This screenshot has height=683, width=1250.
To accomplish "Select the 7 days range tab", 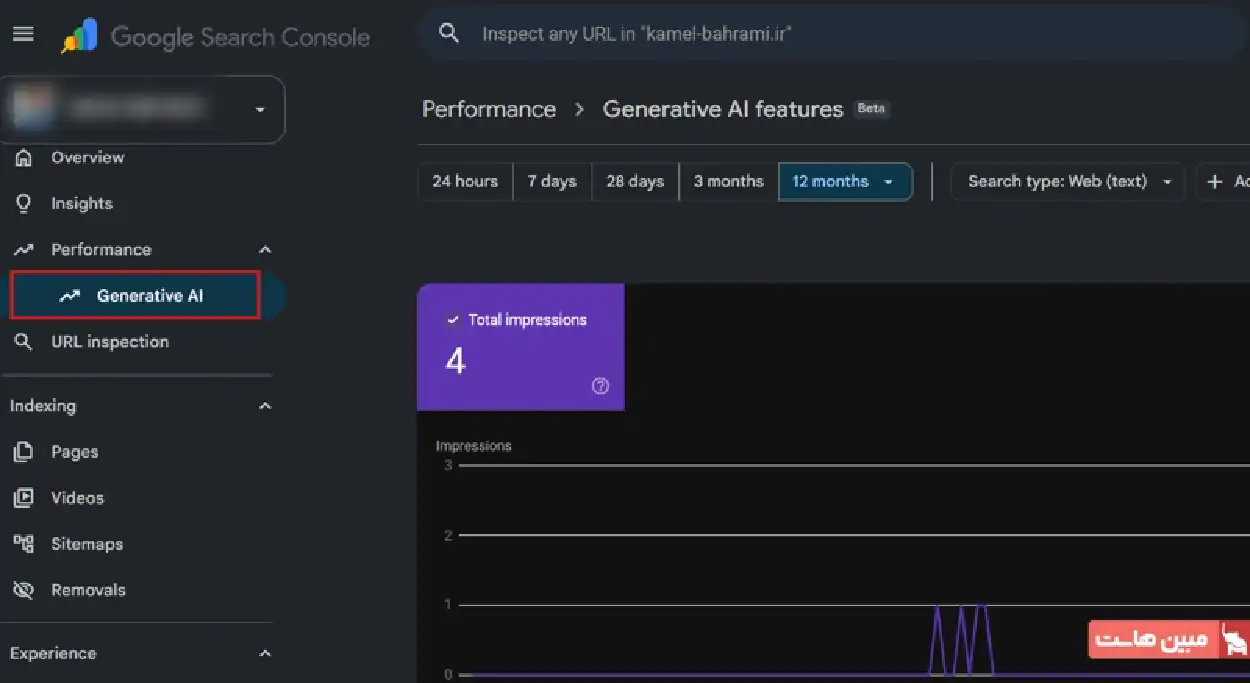I will point(552,181).
